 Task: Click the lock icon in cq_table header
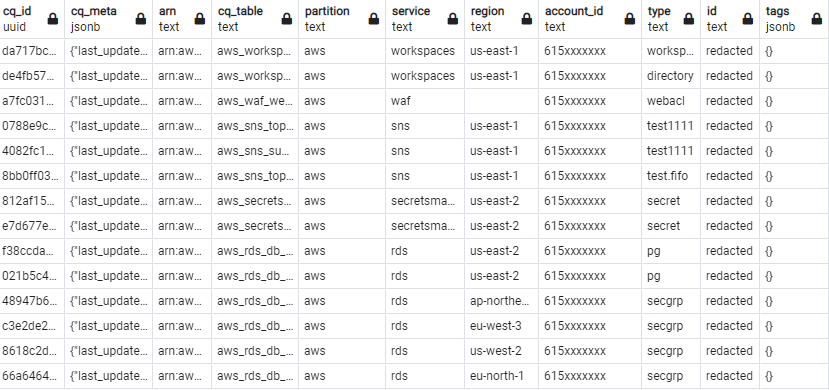pyautogui.click(x=287, y=19)
